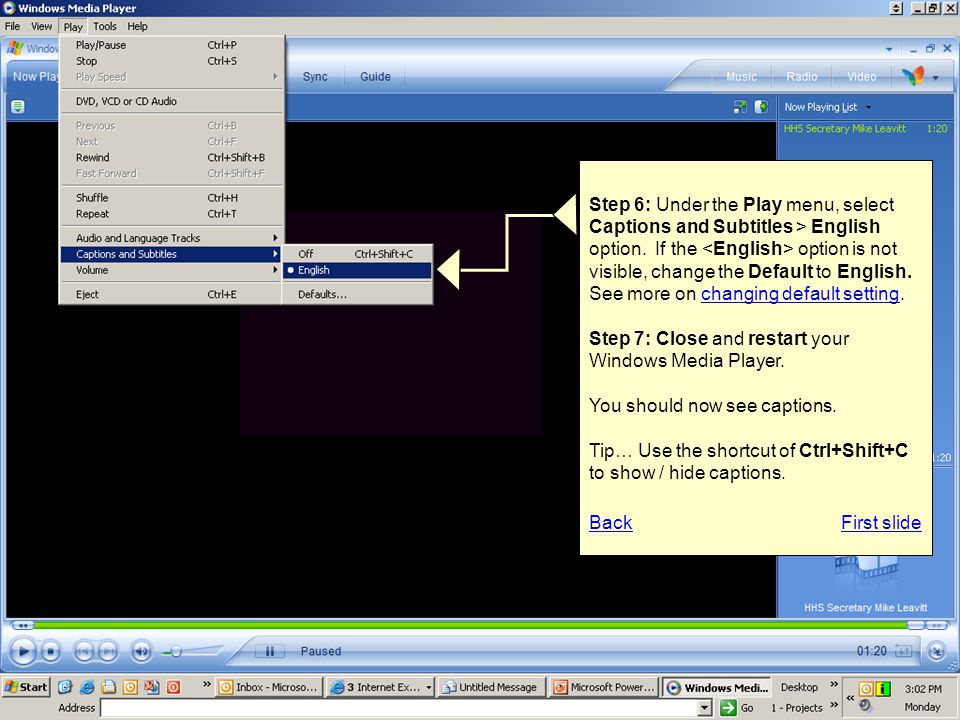This screenshot has width=960, height=720.
Task: Launch Internet Explorer from Quick Launch
Action: pyautogui.click(x=87, y=687)
